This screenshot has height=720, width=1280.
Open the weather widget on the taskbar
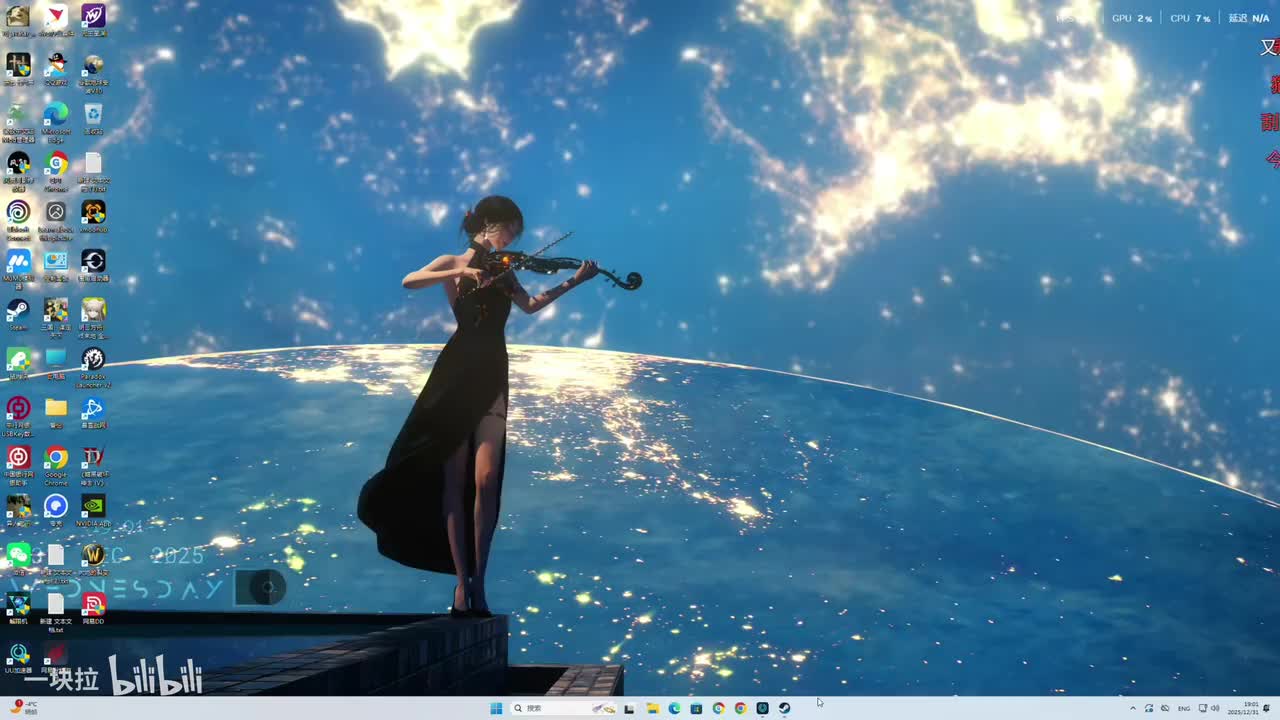(x=22, y=707)
